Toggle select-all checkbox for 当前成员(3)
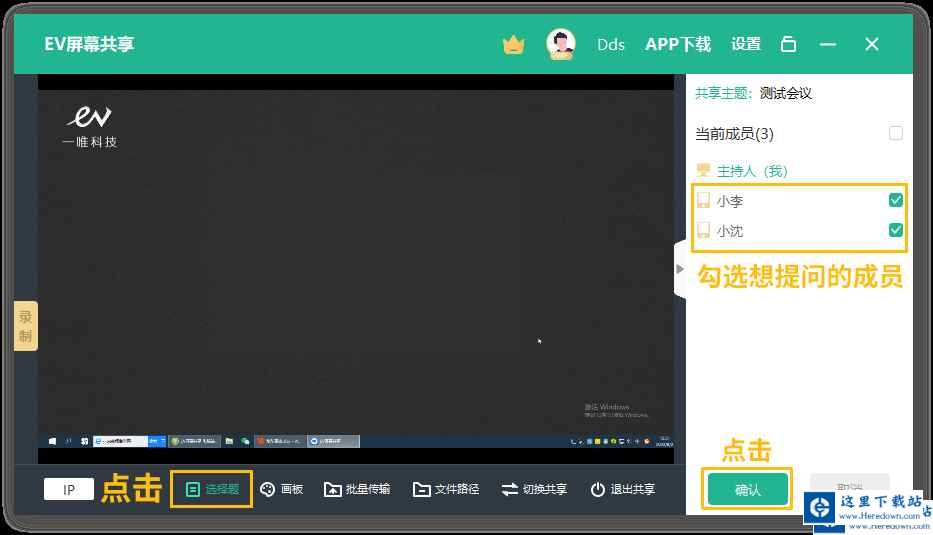 click(x=896, y=133)
